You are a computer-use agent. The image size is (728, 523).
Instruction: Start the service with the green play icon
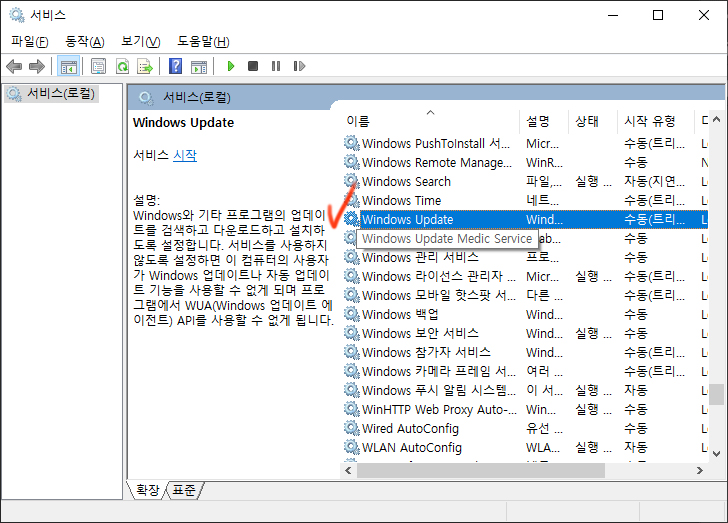click(x=230, y=66)
